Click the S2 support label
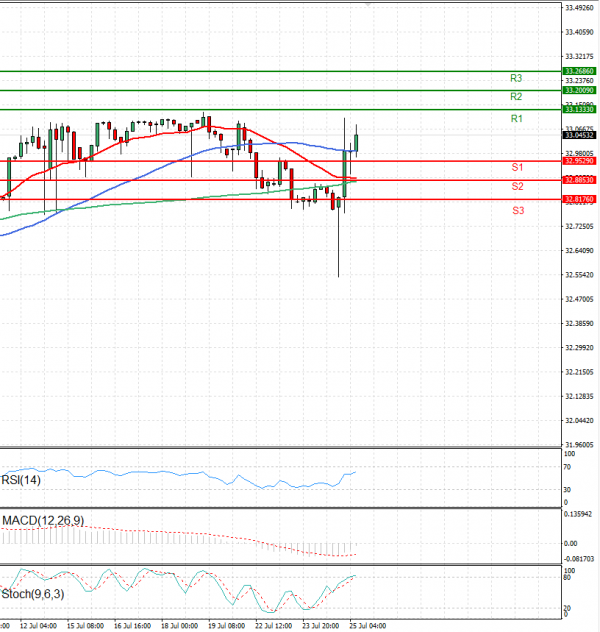This screenshot has width=600, height=632. pyautogui.click(x=517, y=186)
